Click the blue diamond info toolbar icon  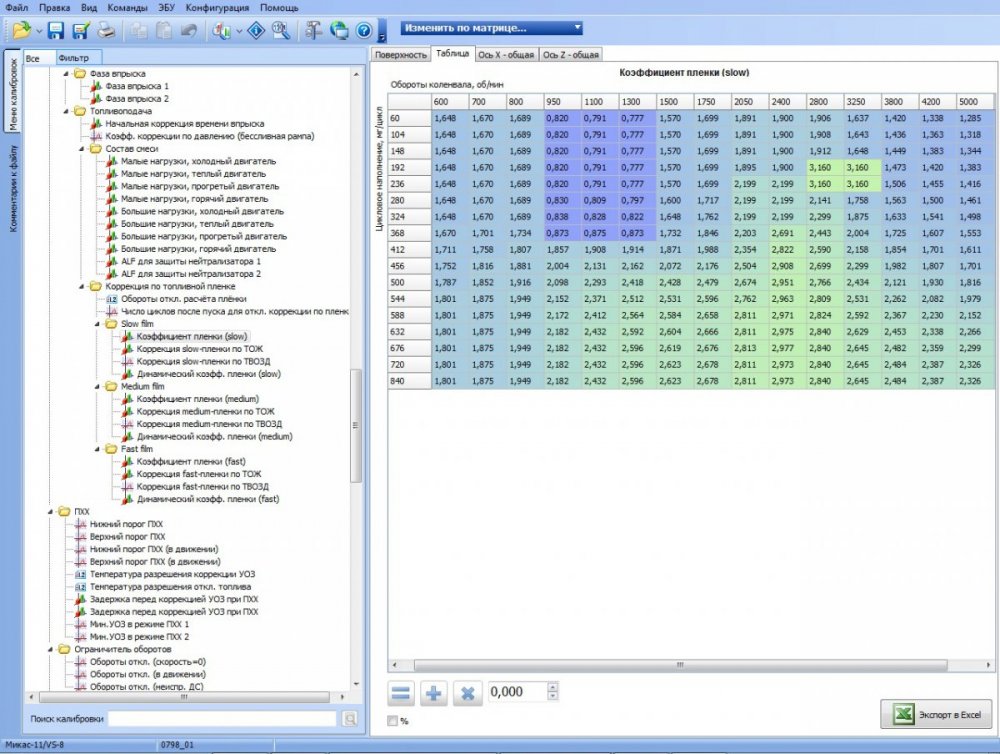pos(255,30)
